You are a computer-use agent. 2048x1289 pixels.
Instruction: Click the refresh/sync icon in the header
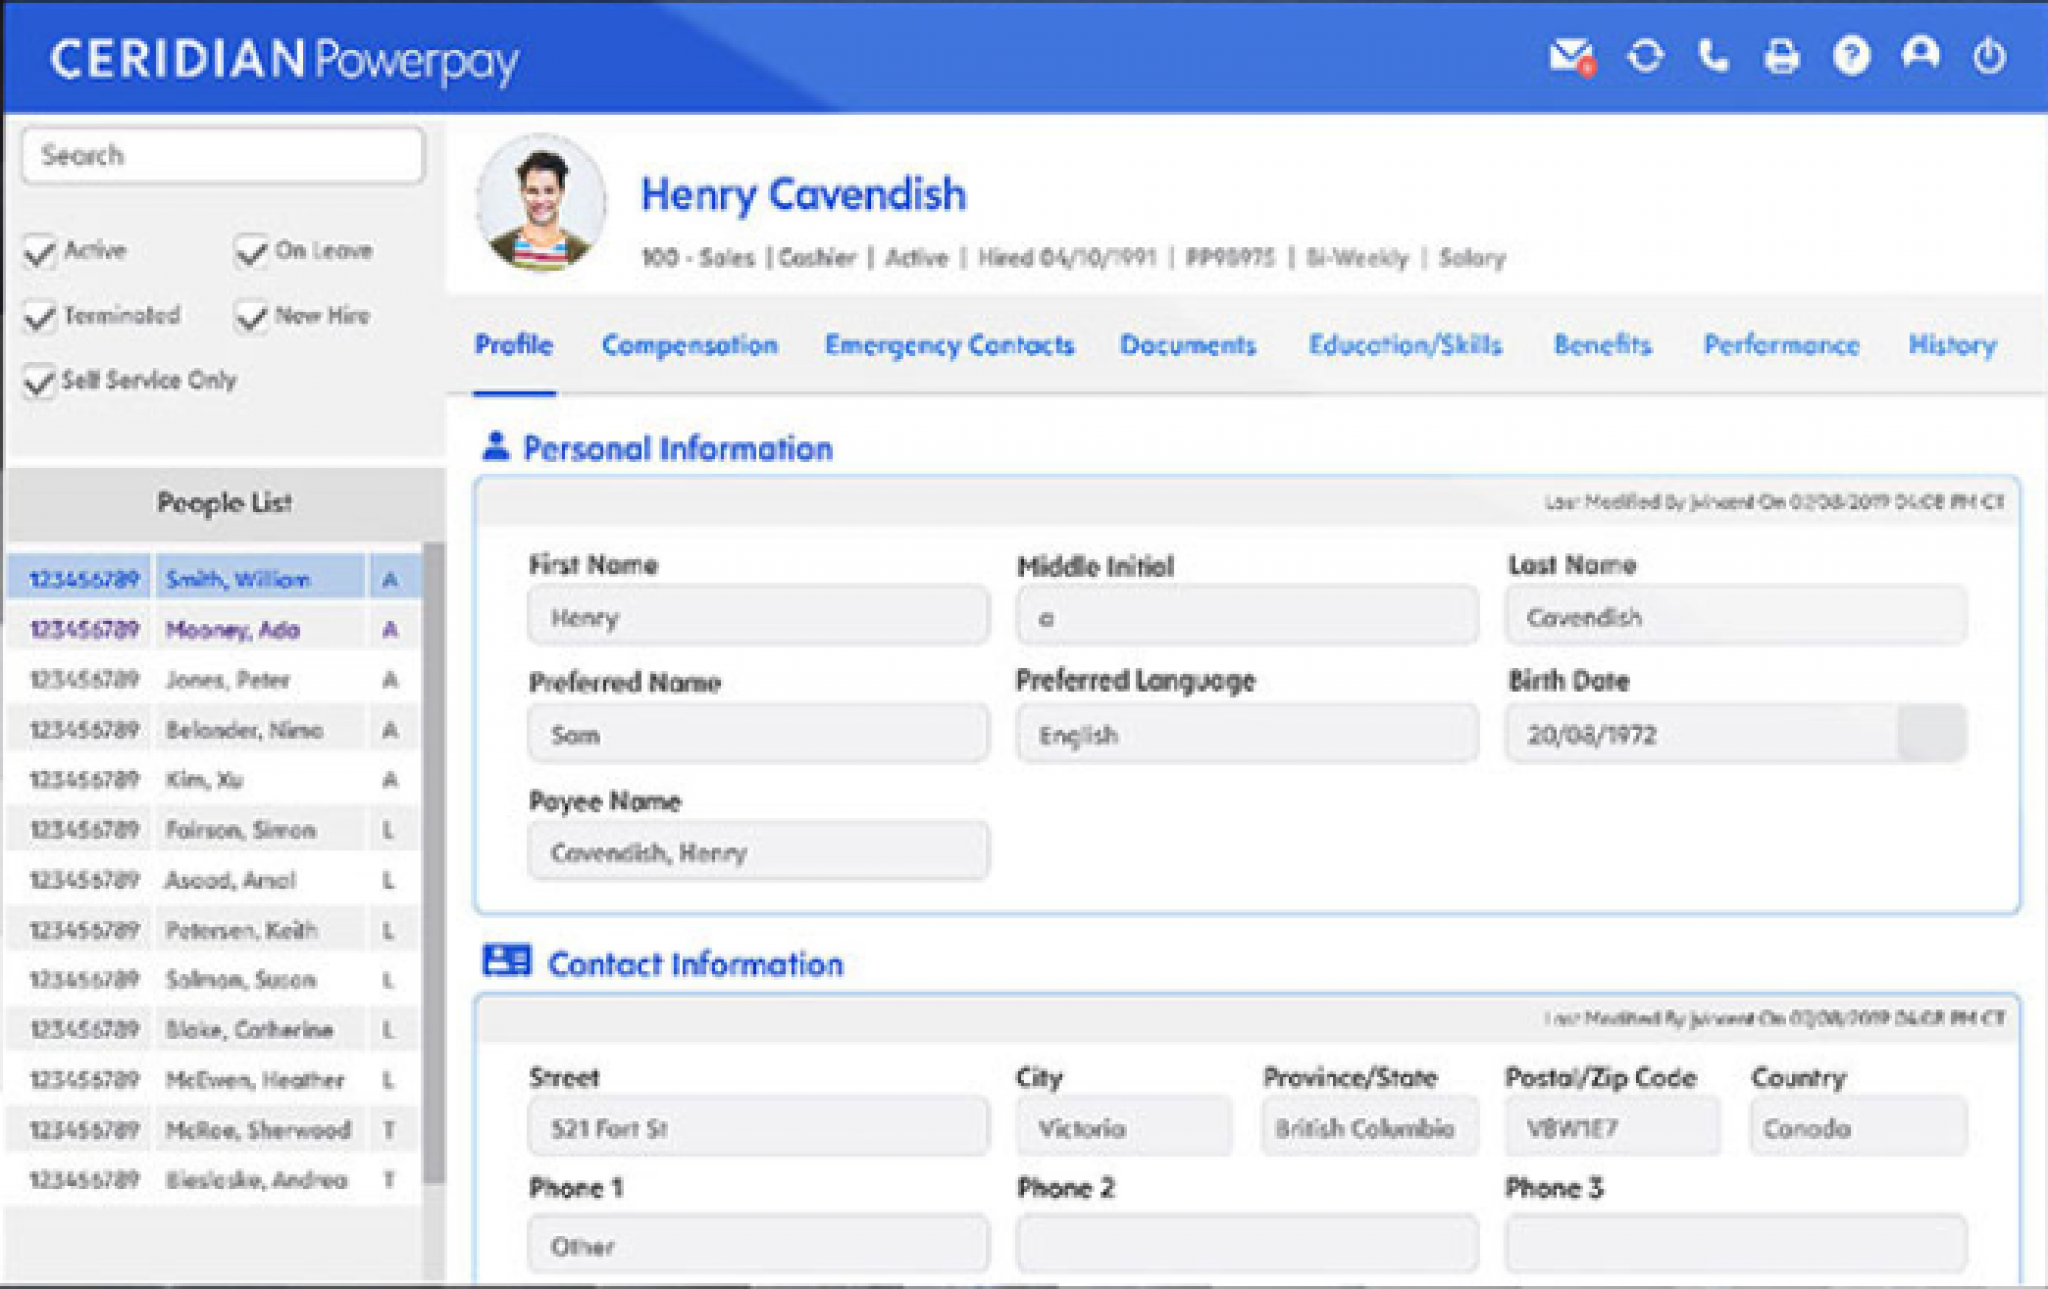coord(1644,59)
